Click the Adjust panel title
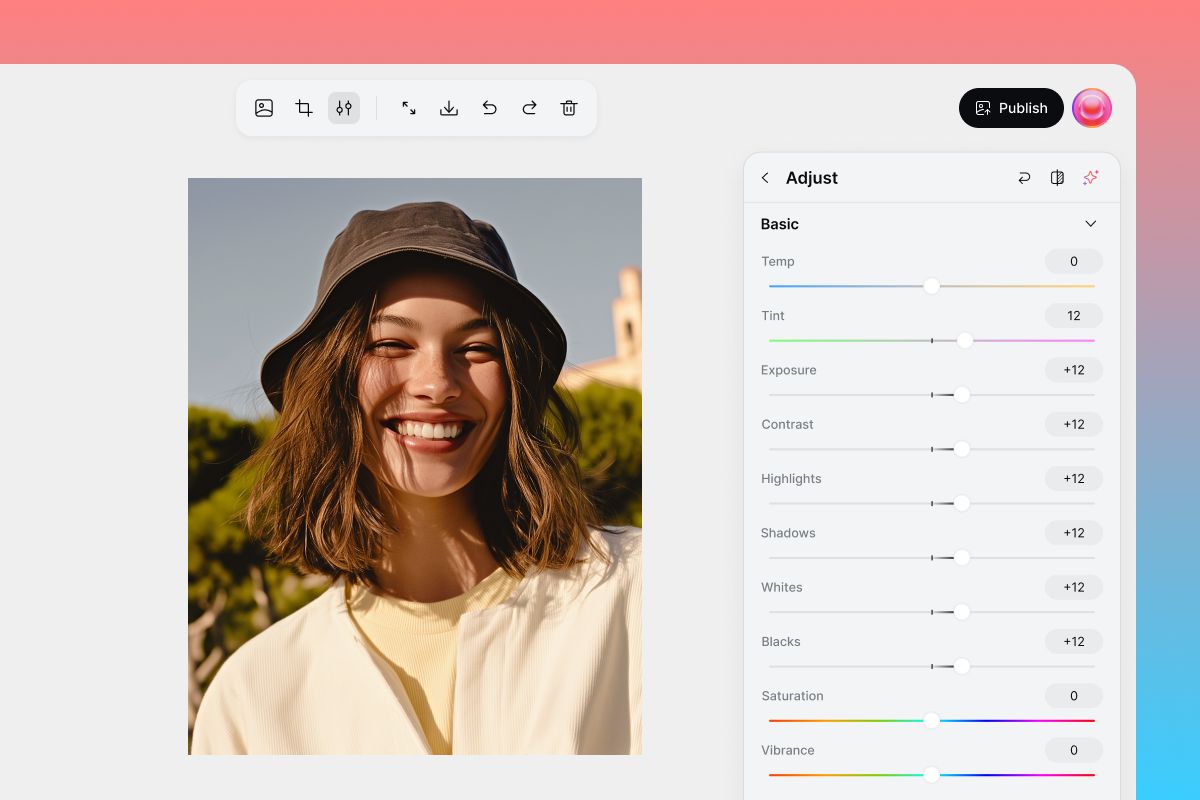 [812, 178]
